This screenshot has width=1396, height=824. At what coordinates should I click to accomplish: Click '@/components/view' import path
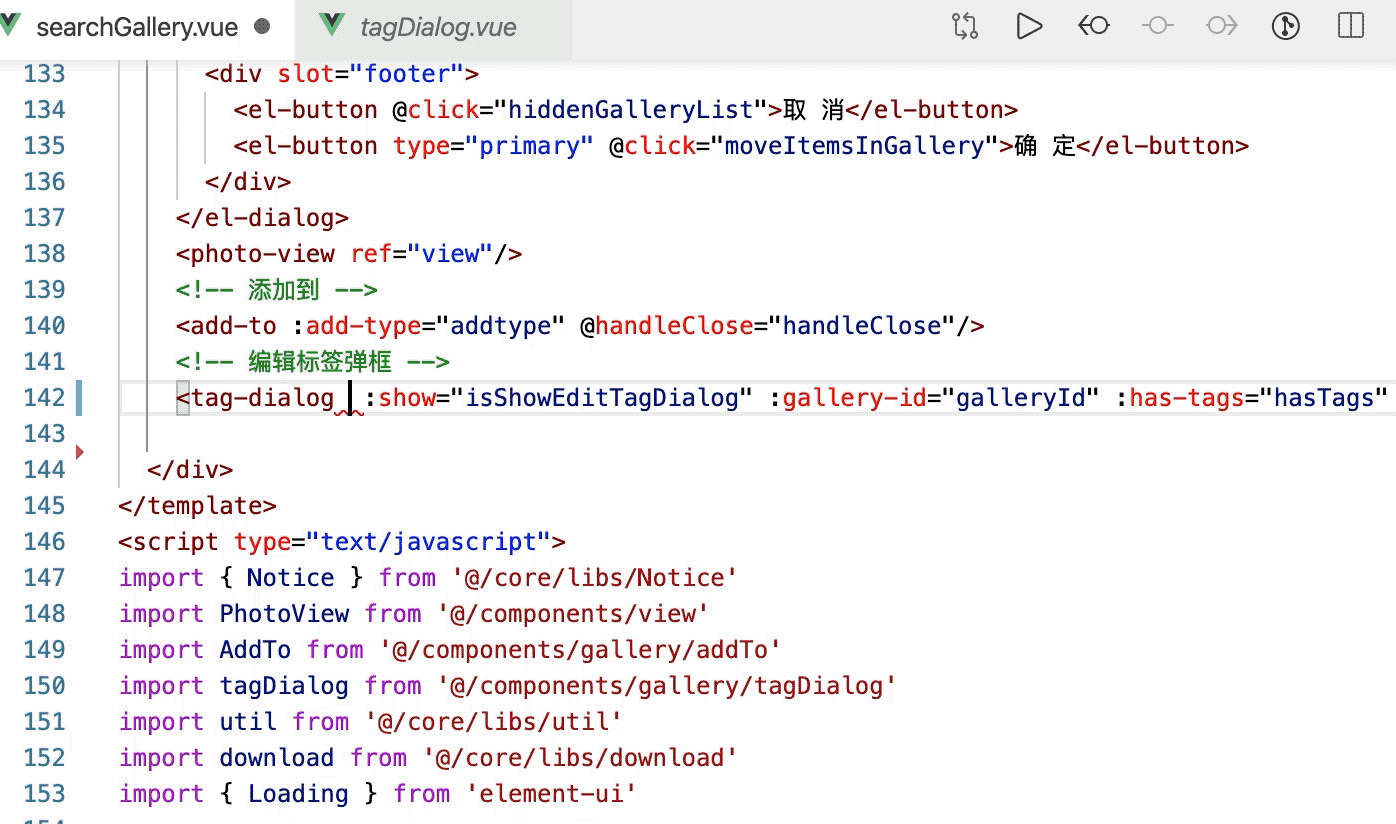573,613
